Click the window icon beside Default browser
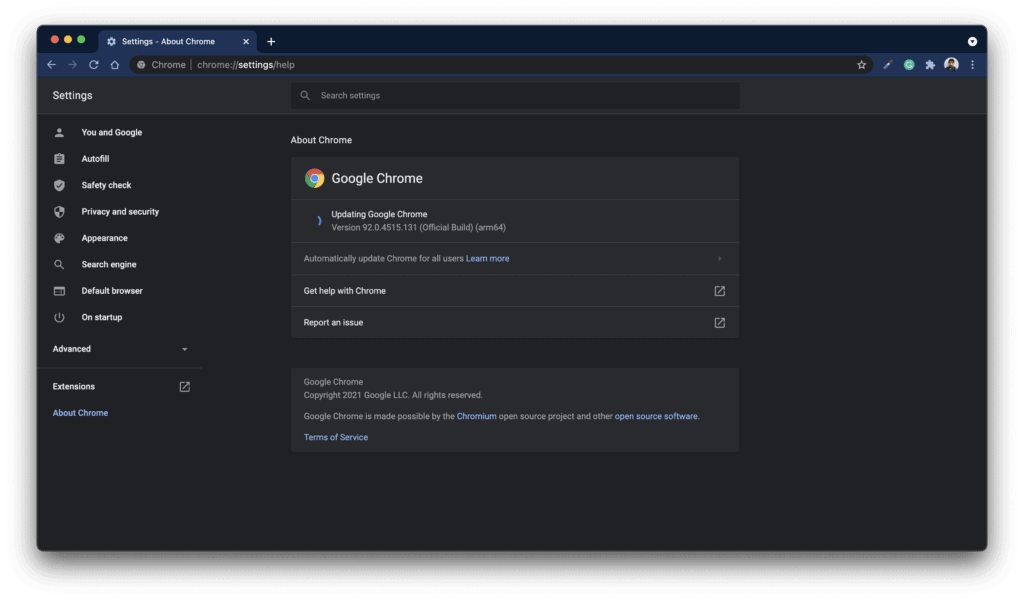Image resolution: width=1024 pixels, height=600 pixels. click(59, 291)
